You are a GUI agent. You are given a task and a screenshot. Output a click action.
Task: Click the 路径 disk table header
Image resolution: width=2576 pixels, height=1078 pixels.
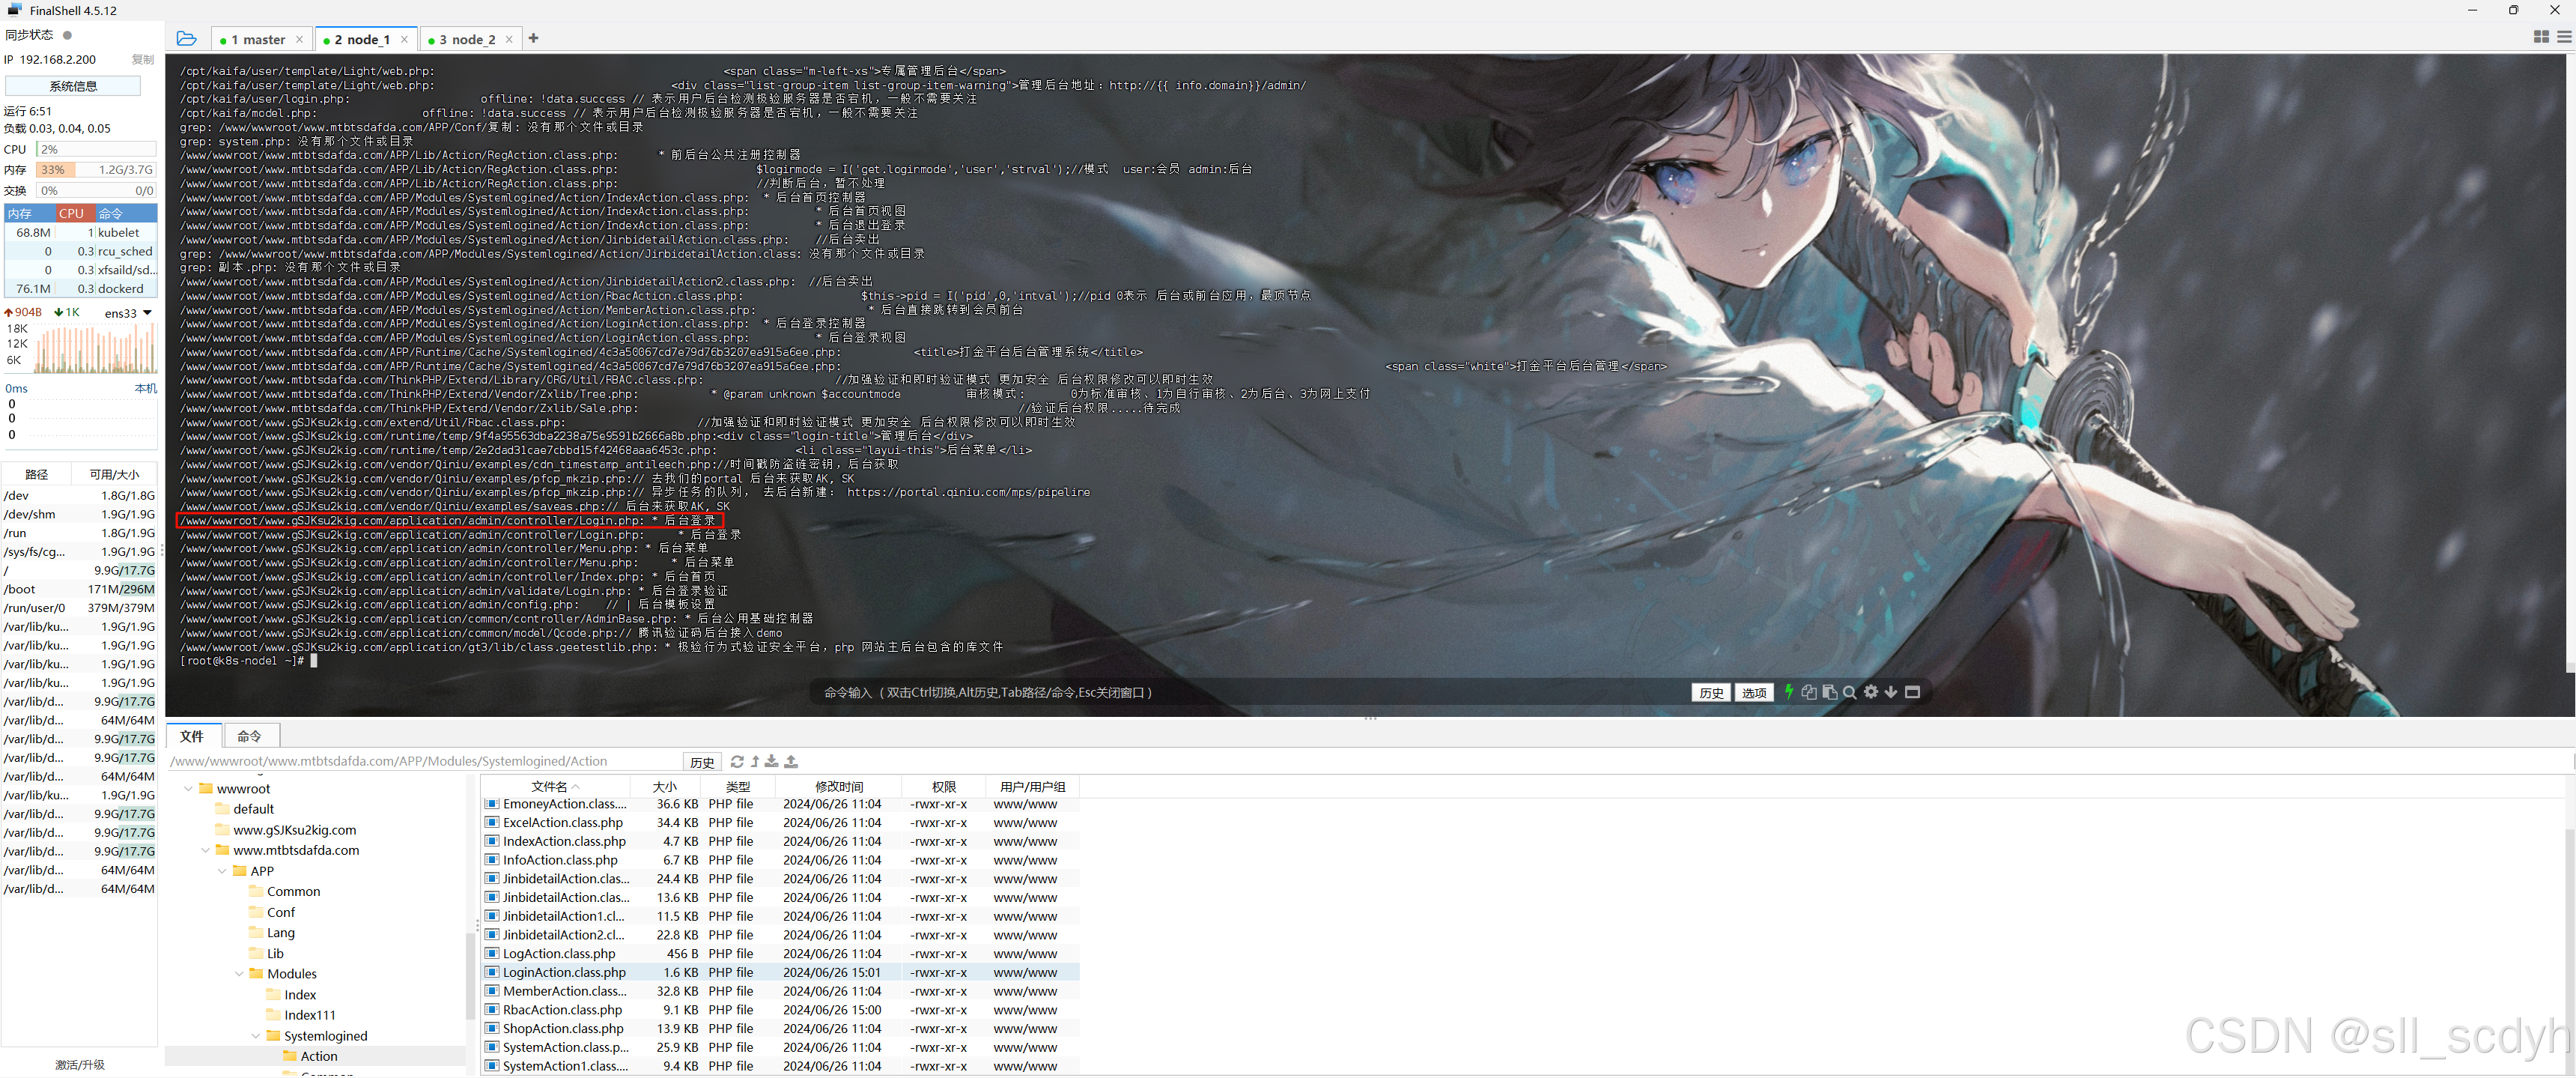tap(37, 475)
